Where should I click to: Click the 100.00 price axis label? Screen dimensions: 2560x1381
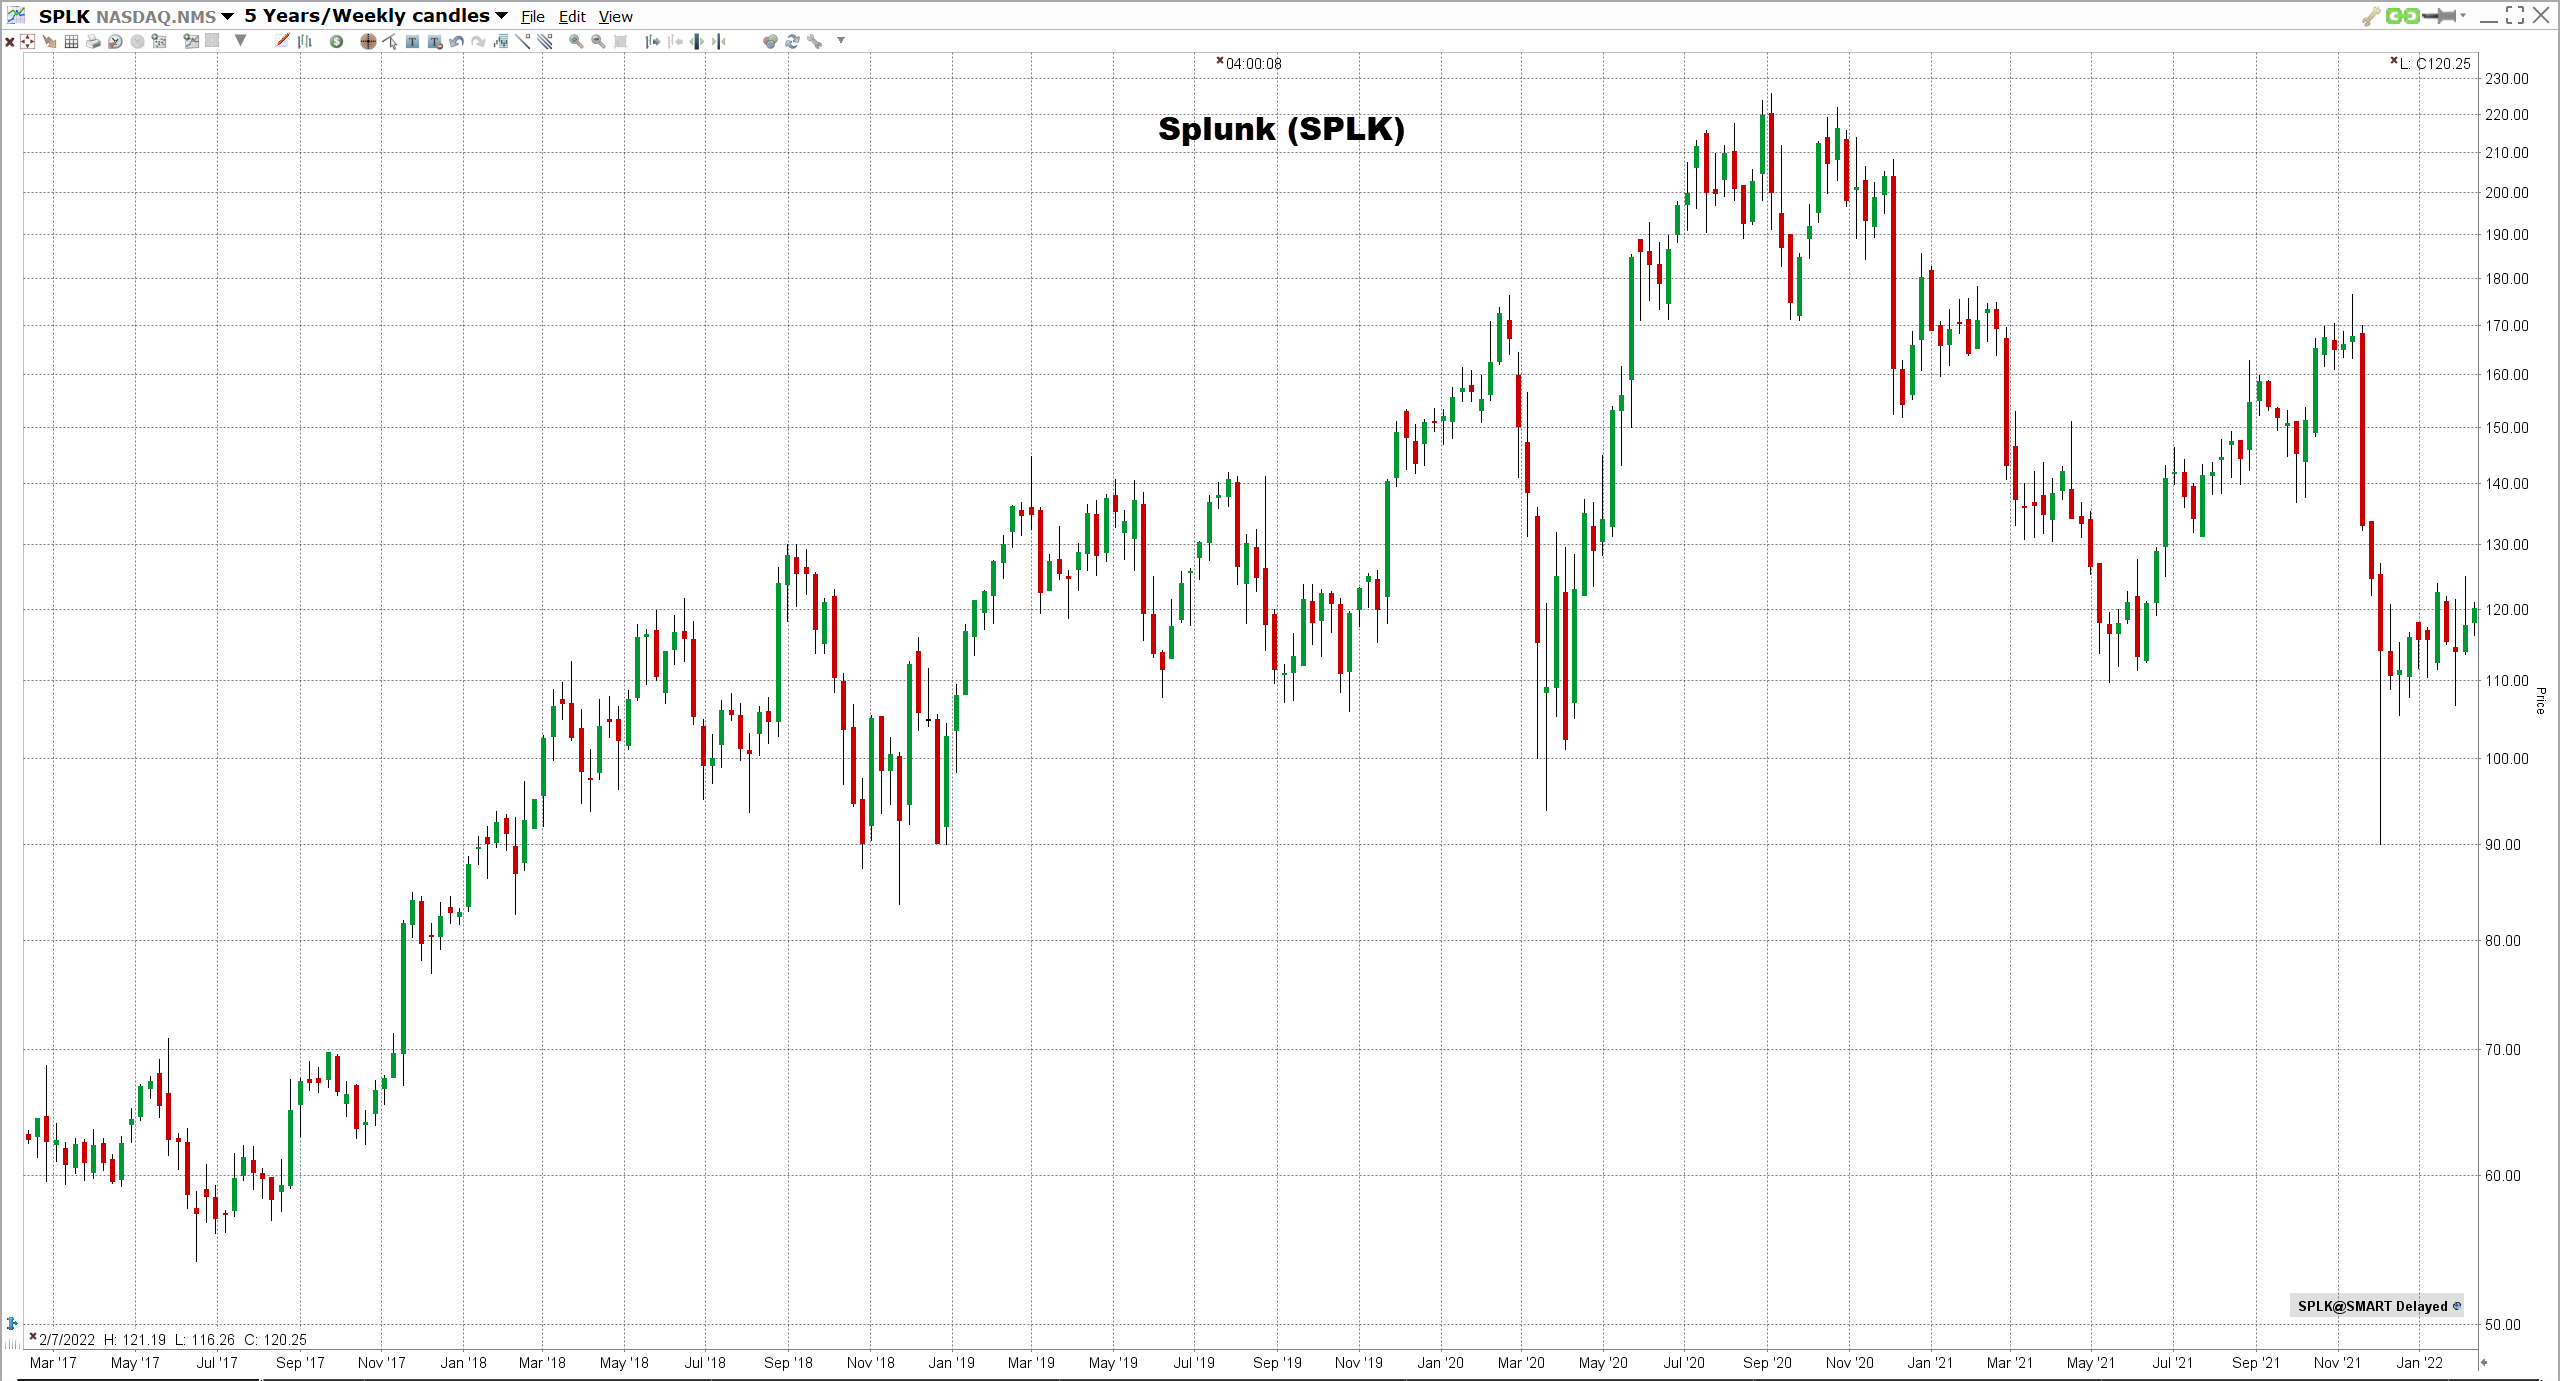point(2507,759)
